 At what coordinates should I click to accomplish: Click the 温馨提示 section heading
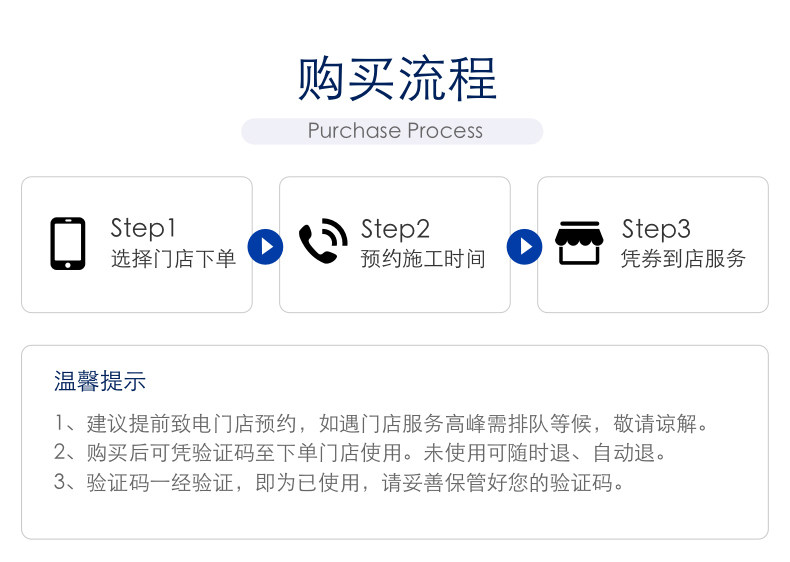[x=100, y=381]
